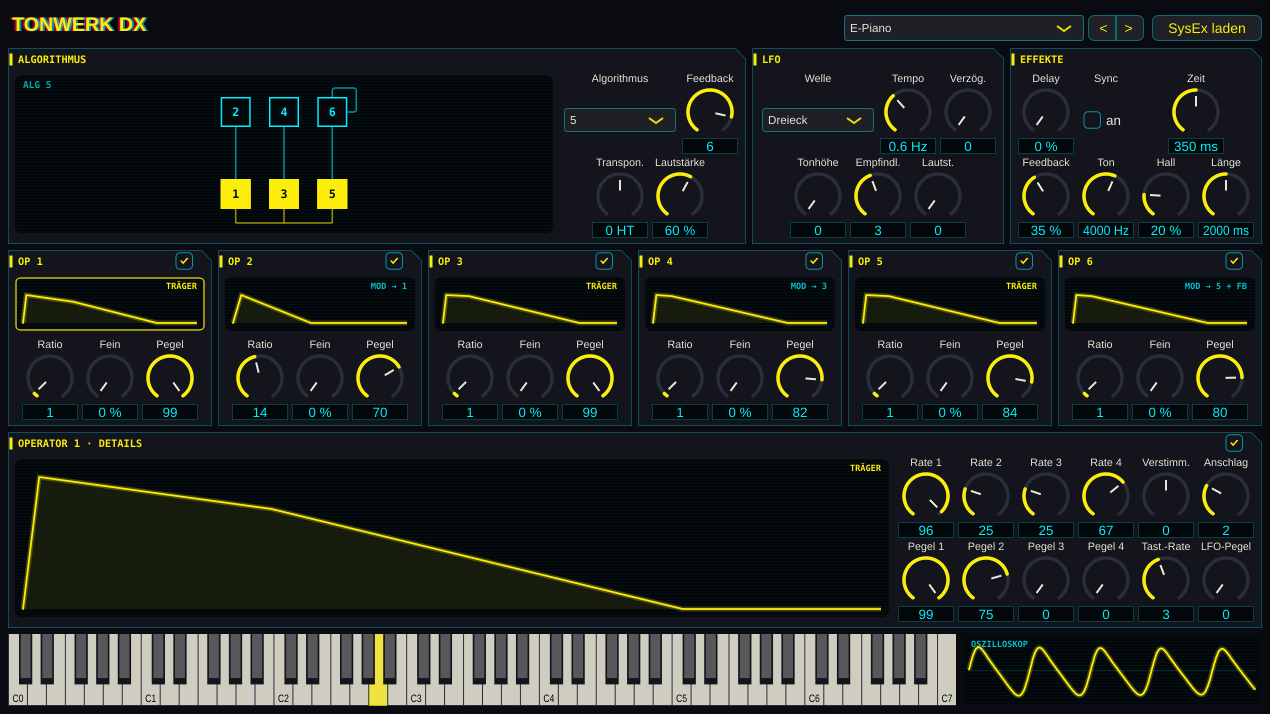Viewport: 1270px width, 714px height.
Task: Click the Ton value field showing 4000 Hz
Action: coord(1106,230)
